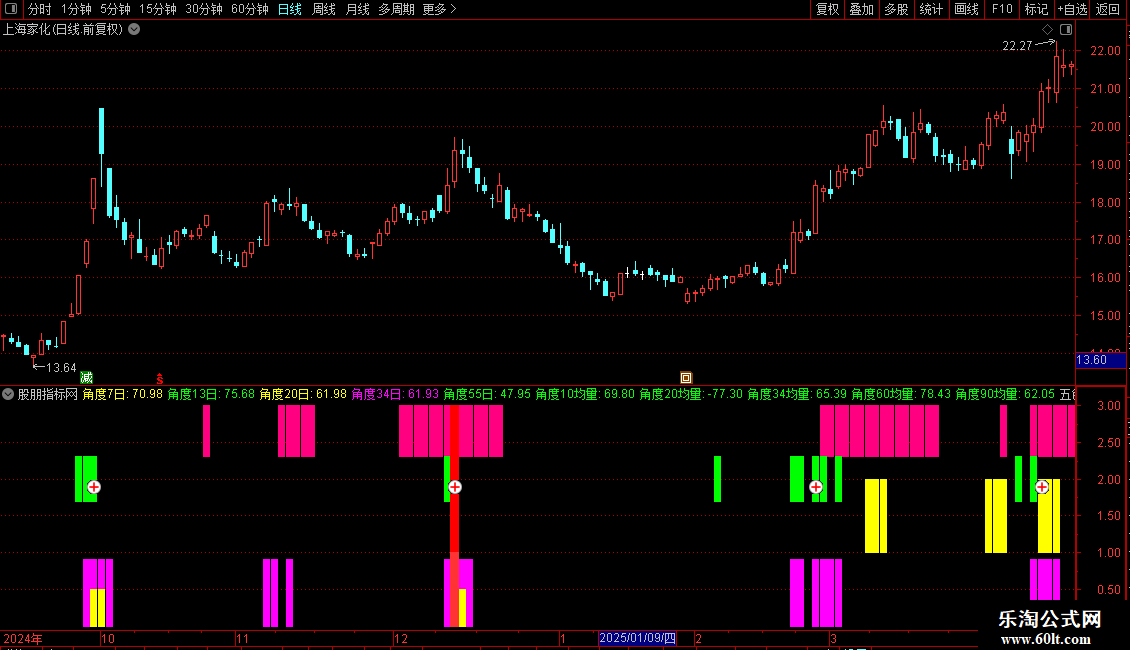The width and height of the screenshot is (1130, 650).
Task: Open F10 company information
Action: click(1002, 9)
